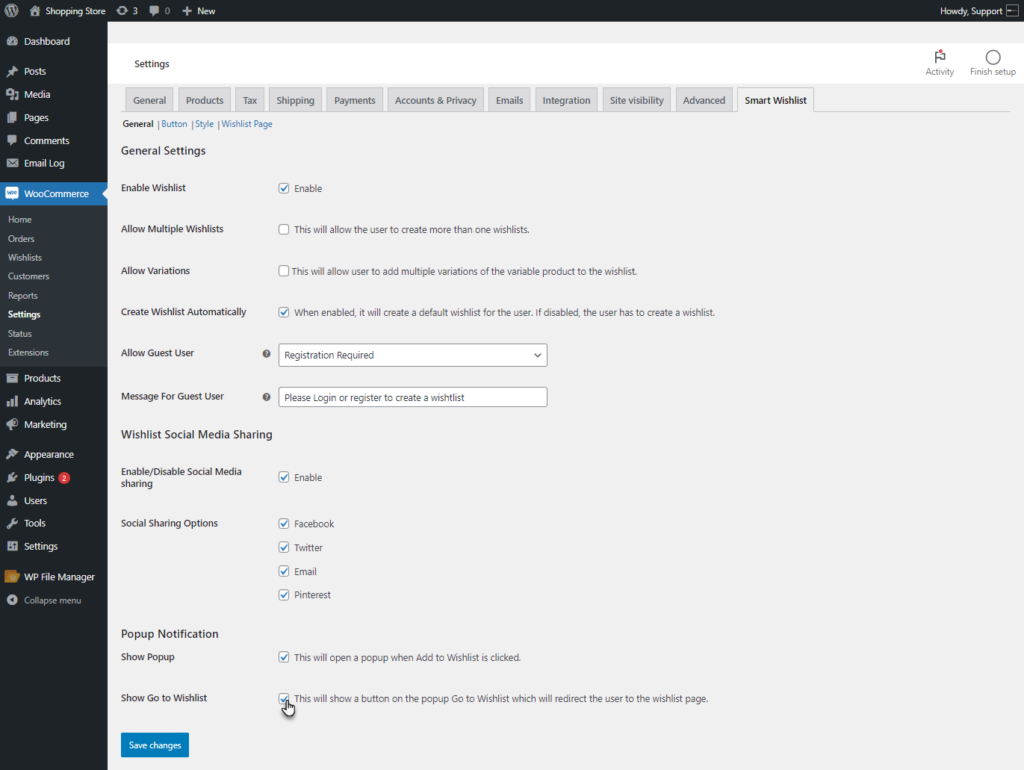Click the WordPress logo icon
The image size is (1024, 770).
coord(11,11)
